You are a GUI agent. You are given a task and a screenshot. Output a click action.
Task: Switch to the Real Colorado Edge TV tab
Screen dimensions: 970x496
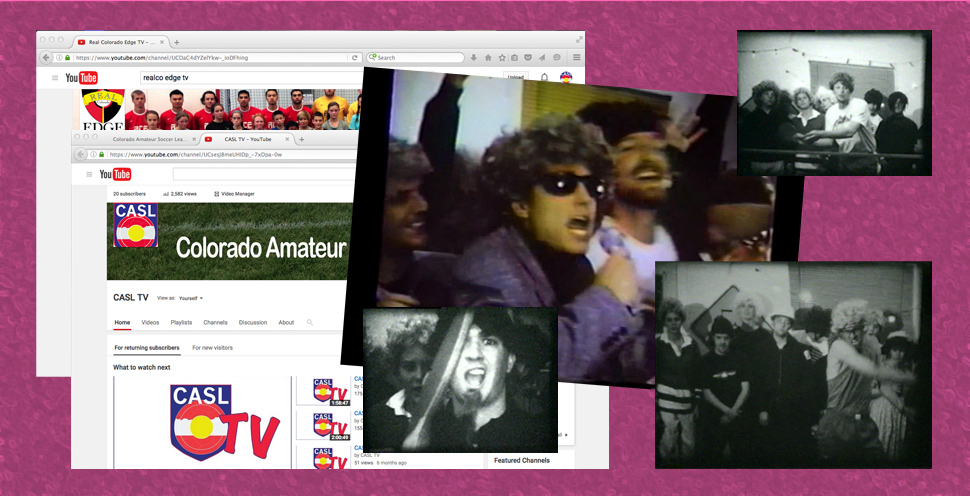tap(121, 42)
